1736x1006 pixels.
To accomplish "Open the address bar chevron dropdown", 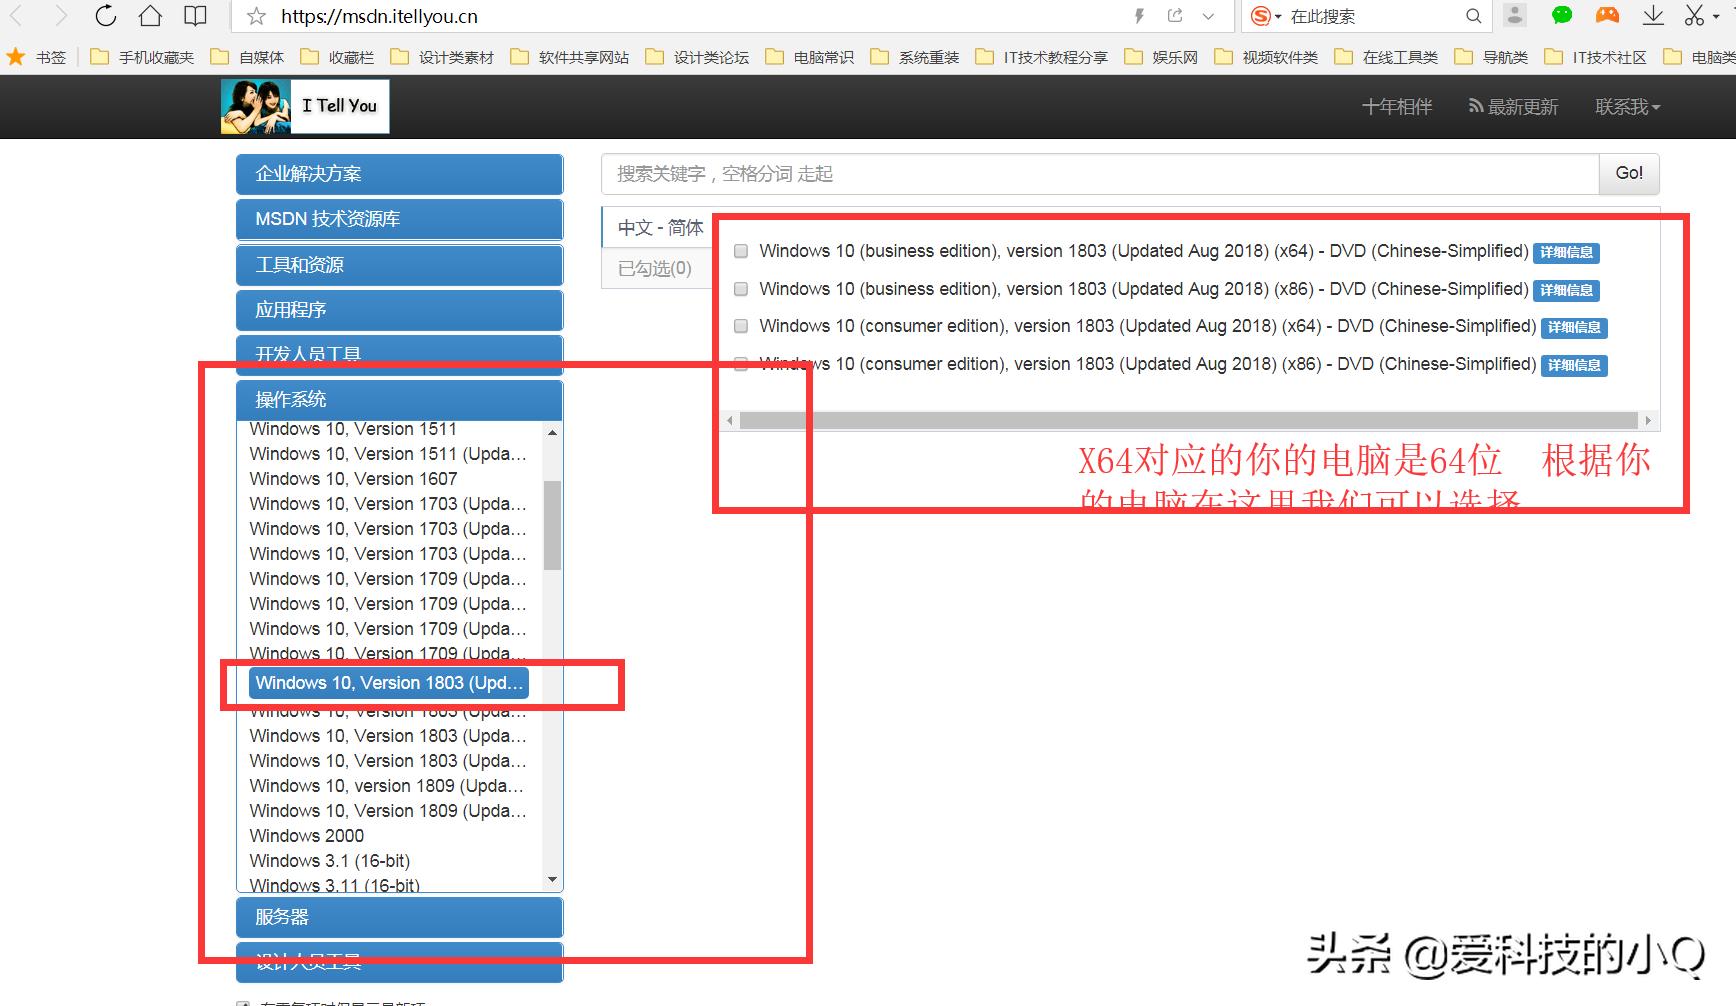I will (x=1208, y=16).
